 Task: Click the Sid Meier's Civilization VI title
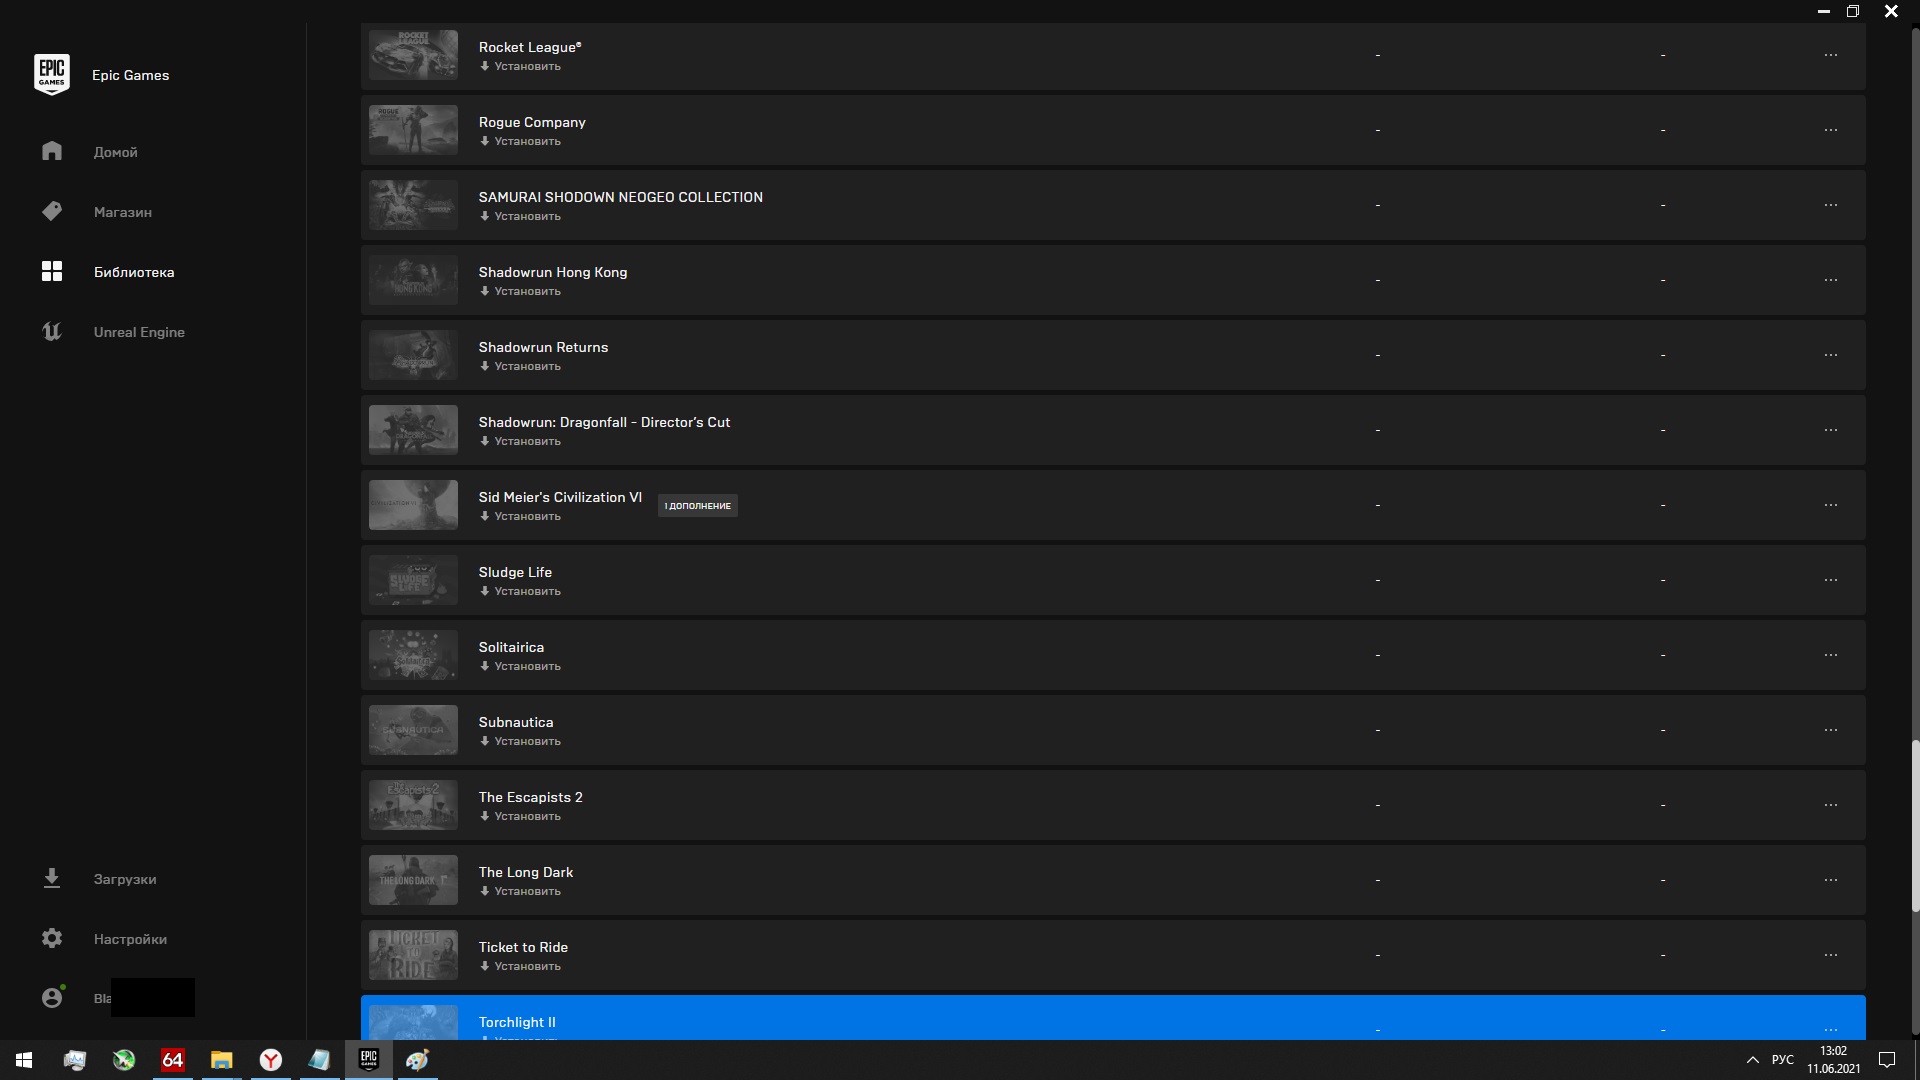point(560,497)
